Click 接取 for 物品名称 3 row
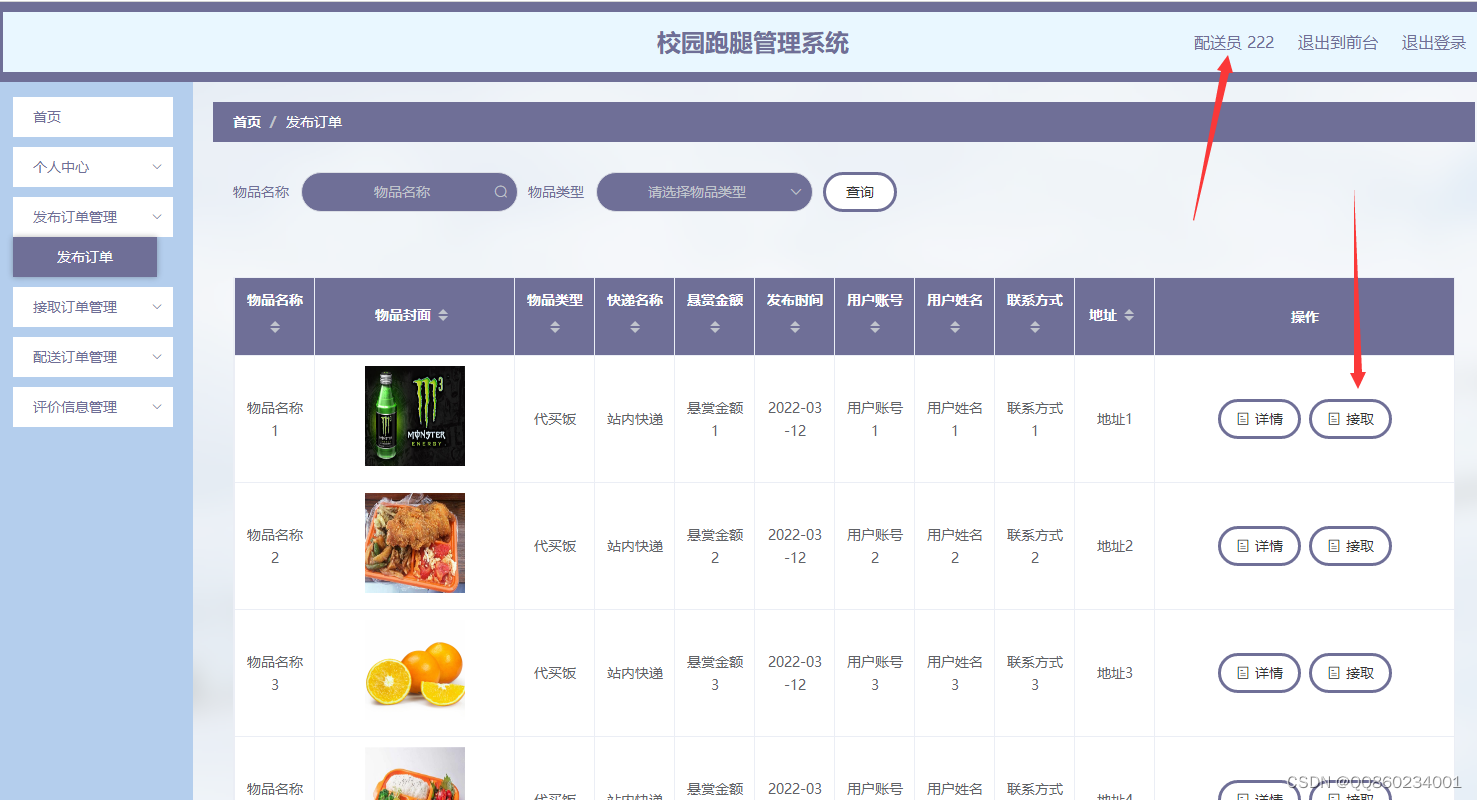The image size is (1477, 800). point(1350,673)
